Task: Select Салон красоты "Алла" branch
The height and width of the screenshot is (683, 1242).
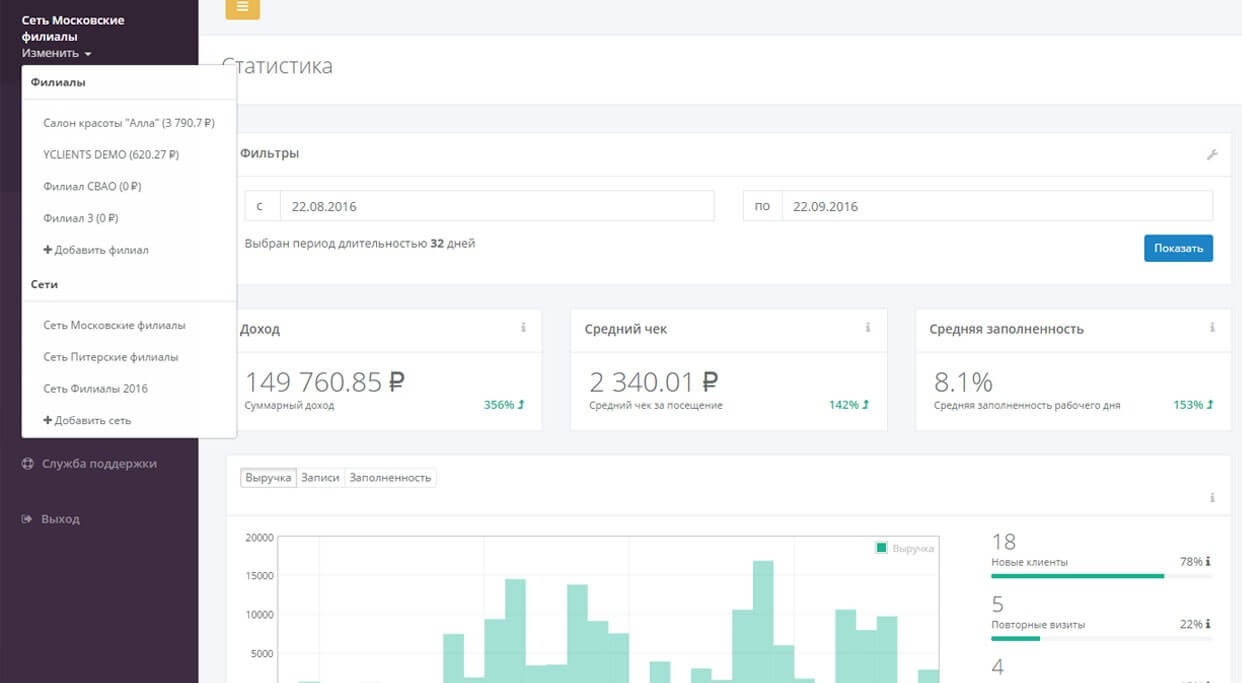Action: (x=128, y=123)
